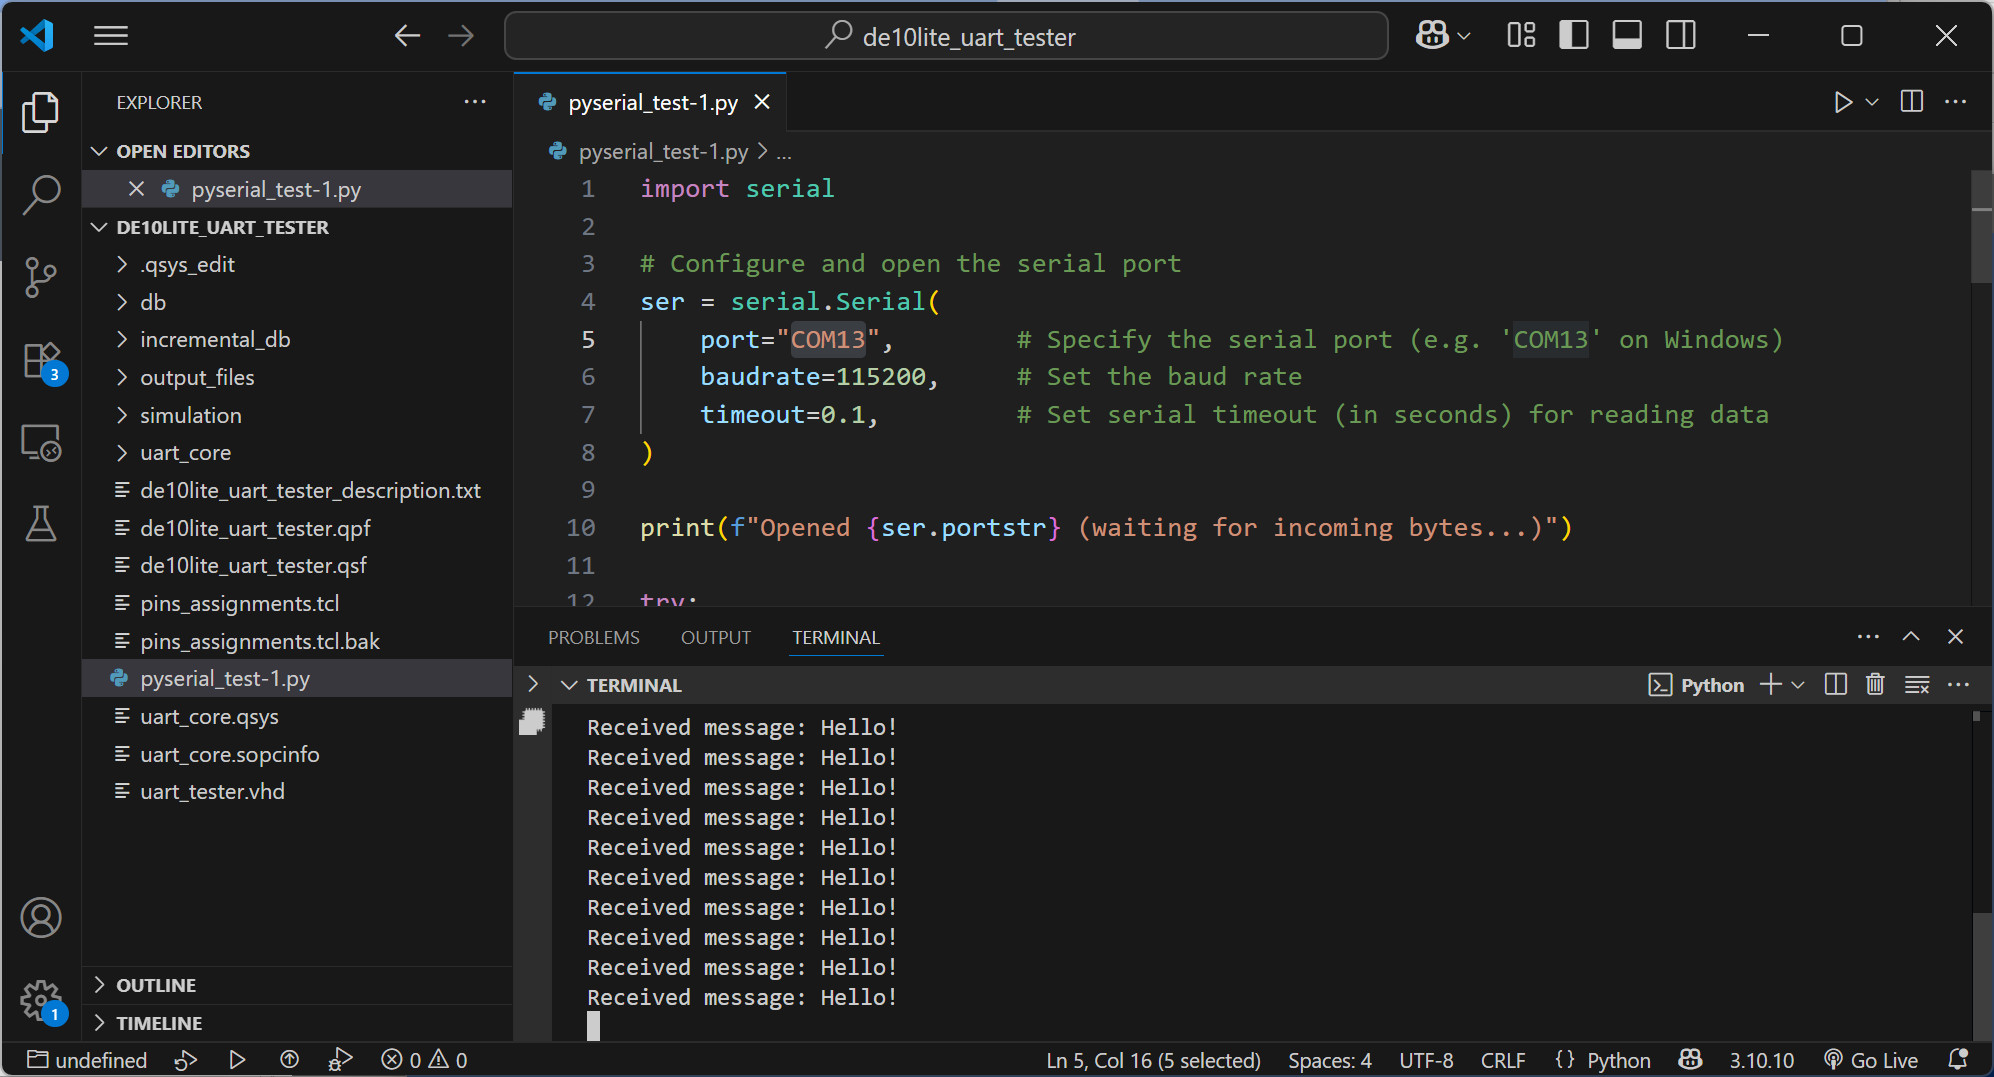Open the new terminal launch profile dropdown
Image resolution: width=1994 pixels, height=1077 pixels.
1798,685
